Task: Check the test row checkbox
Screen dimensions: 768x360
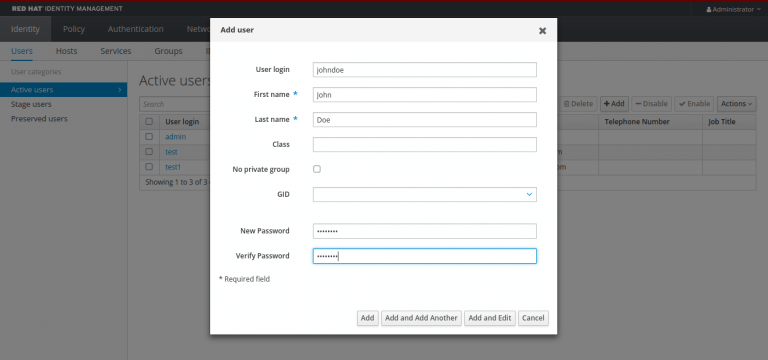Action: click(x=149, y=152)
